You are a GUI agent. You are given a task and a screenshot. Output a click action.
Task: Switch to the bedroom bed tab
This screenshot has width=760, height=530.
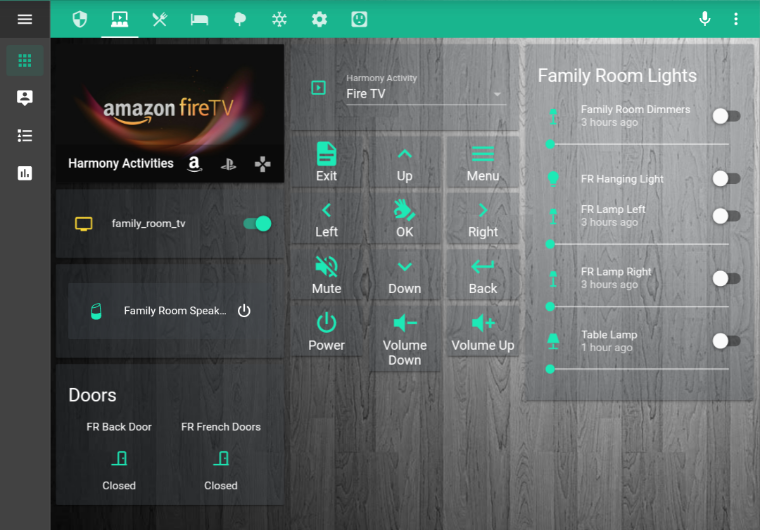pyautogui.click(x=199, y=19)
